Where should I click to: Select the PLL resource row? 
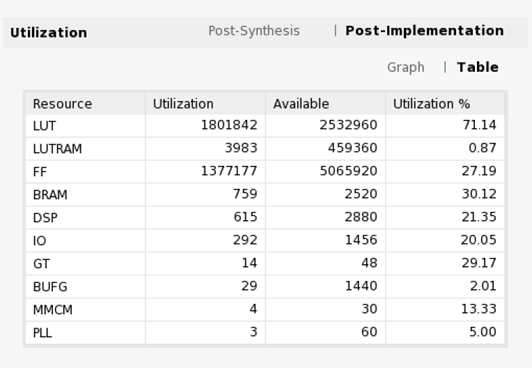[x=265, y=332]
